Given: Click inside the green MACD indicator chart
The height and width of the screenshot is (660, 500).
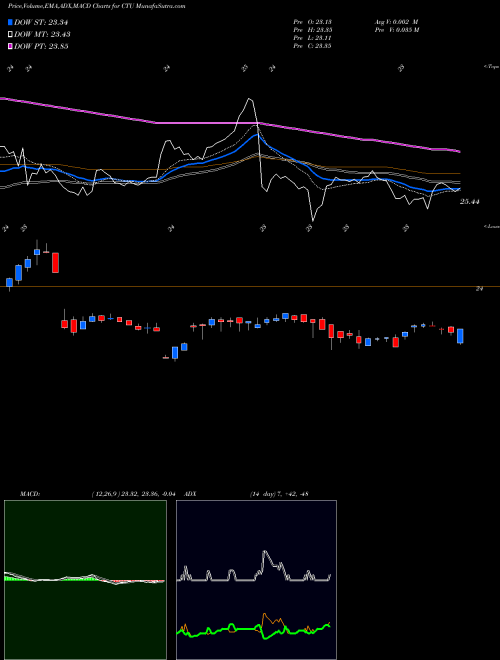Looking at the screenshot, I should (x=85, y=580).
